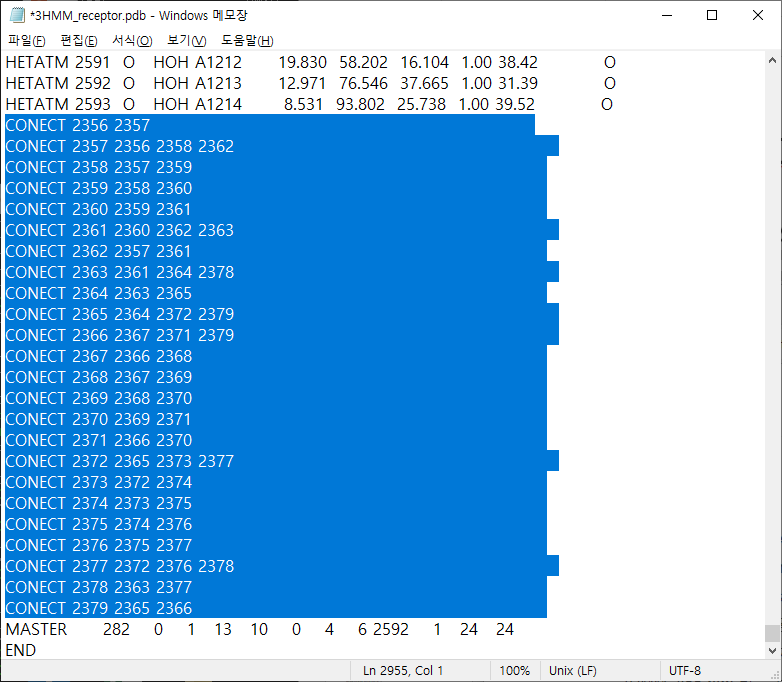Viewport: 782px width, 682px height.
Task: Click line CONECT 2366 2367 2371 2379
Action: pyautogui.click(x=120, y=335)
